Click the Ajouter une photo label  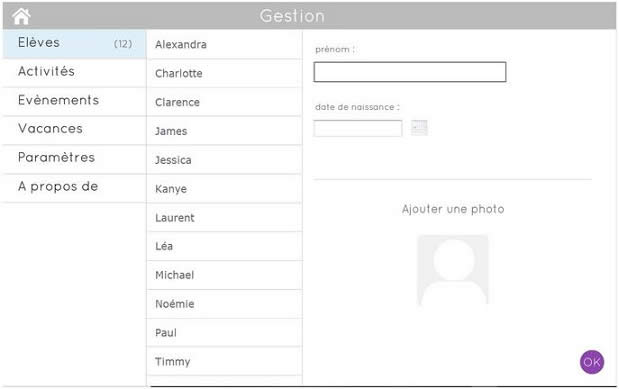click(453, 209)
